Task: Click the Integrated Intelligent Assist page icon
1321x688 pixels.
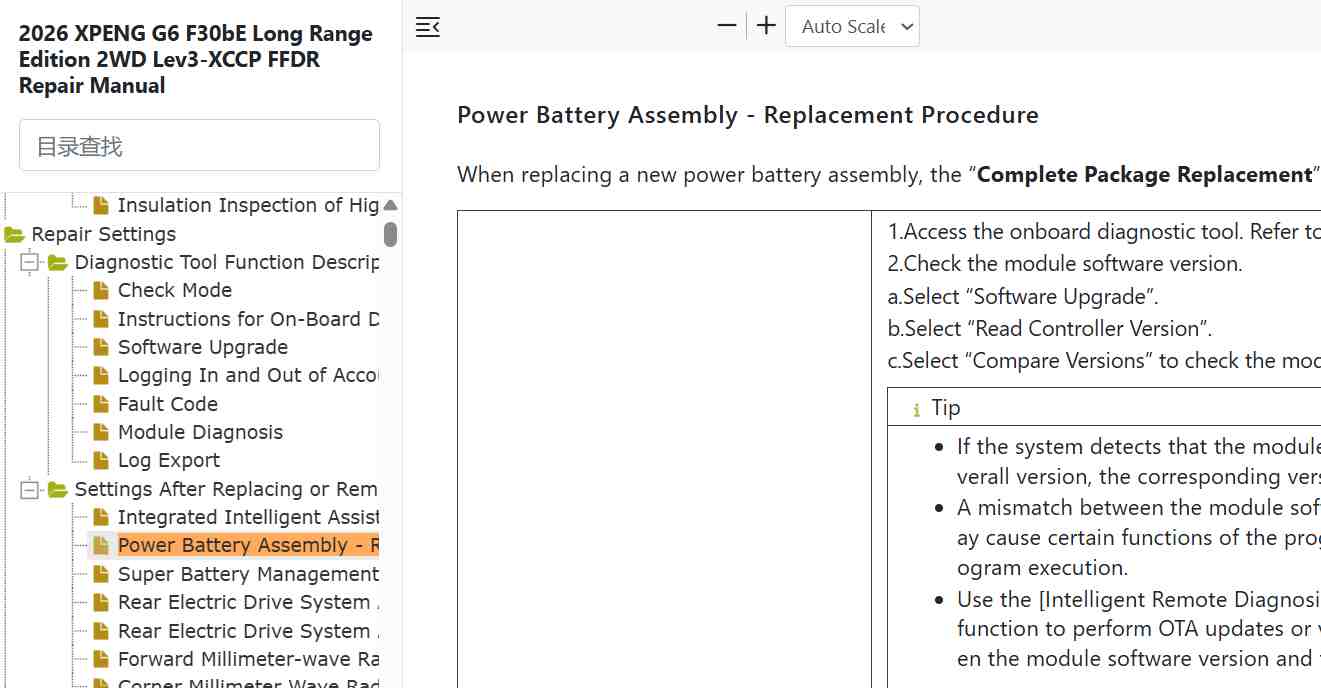Action: coord(101,518)
